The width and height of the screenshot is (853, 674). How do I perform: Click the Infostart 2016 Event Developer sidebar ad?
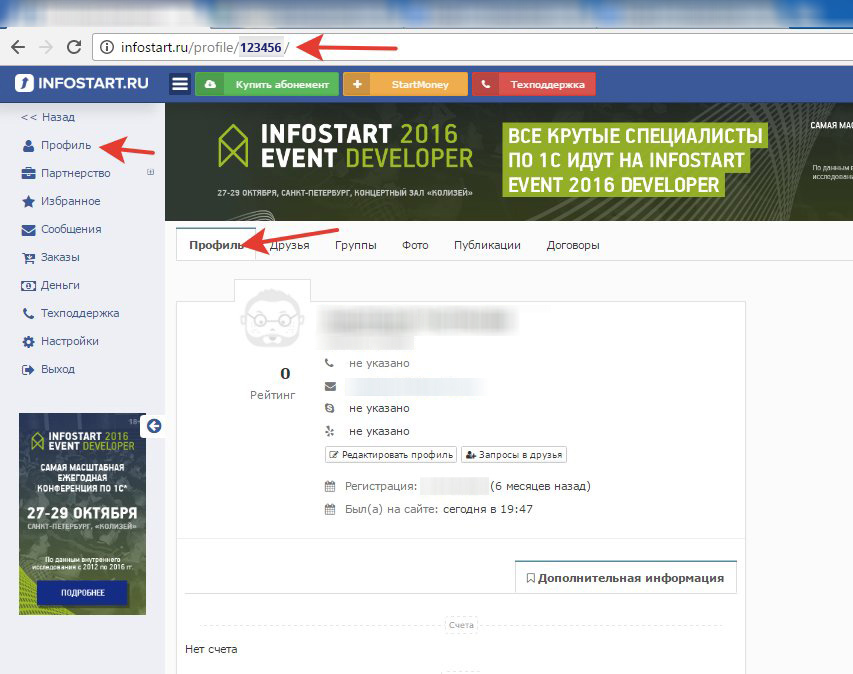click(83, 514)
